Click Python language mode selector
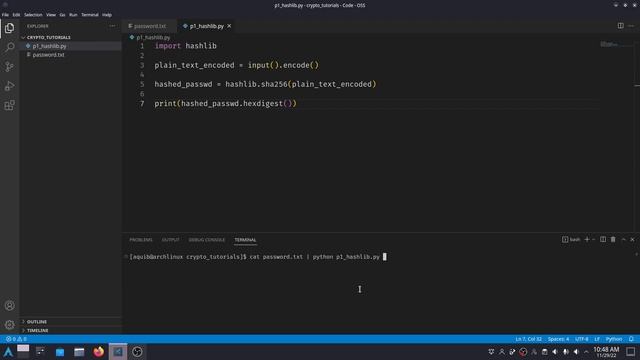Viewport: 640px width, 360px height. [x=613, y=339]
